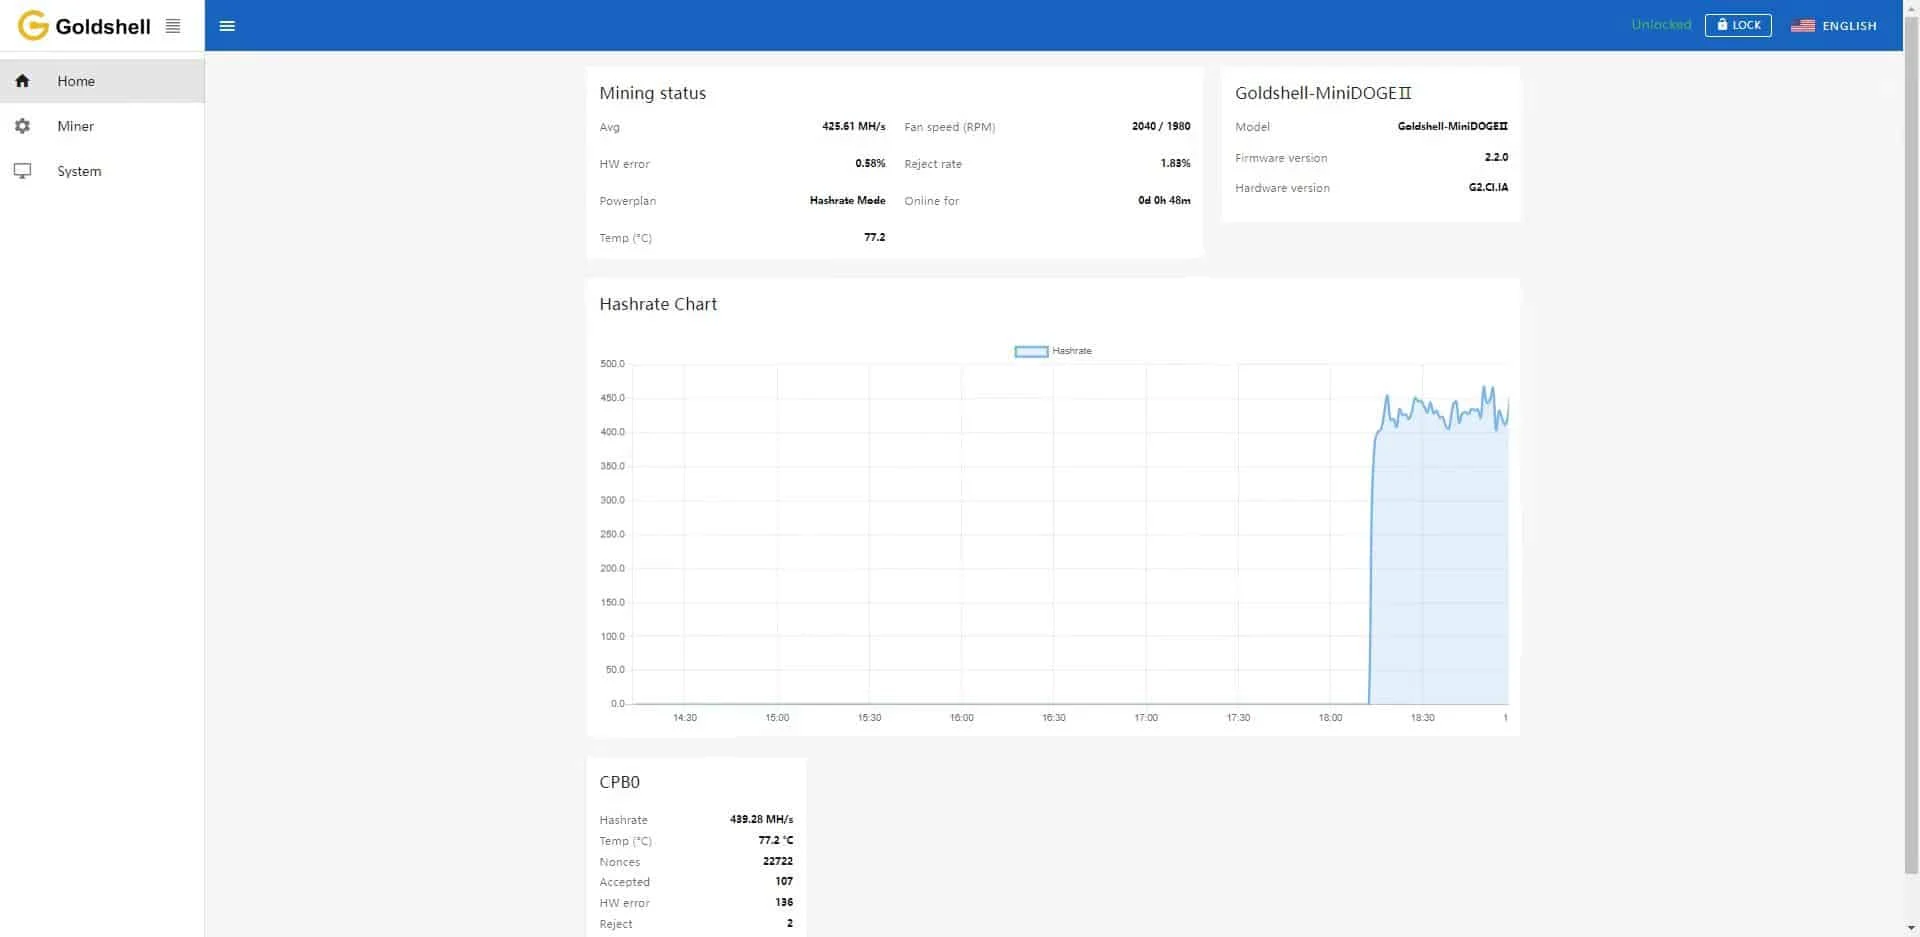Open the Home page
The width and height of the screenshot is (1920, 937).
102,81
